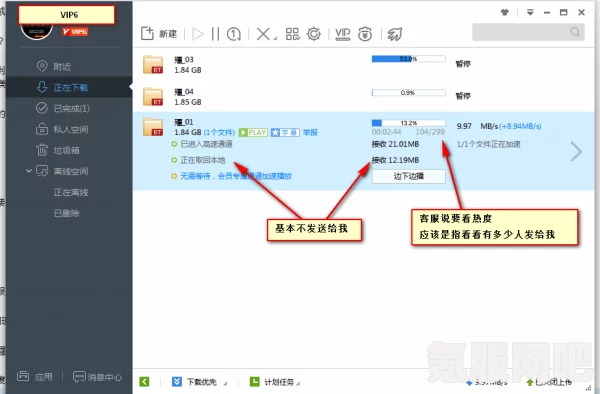Click the Thunder bird toolbar icon
The width and height of the screenshot is (600, 394).
tap(395, 34)
